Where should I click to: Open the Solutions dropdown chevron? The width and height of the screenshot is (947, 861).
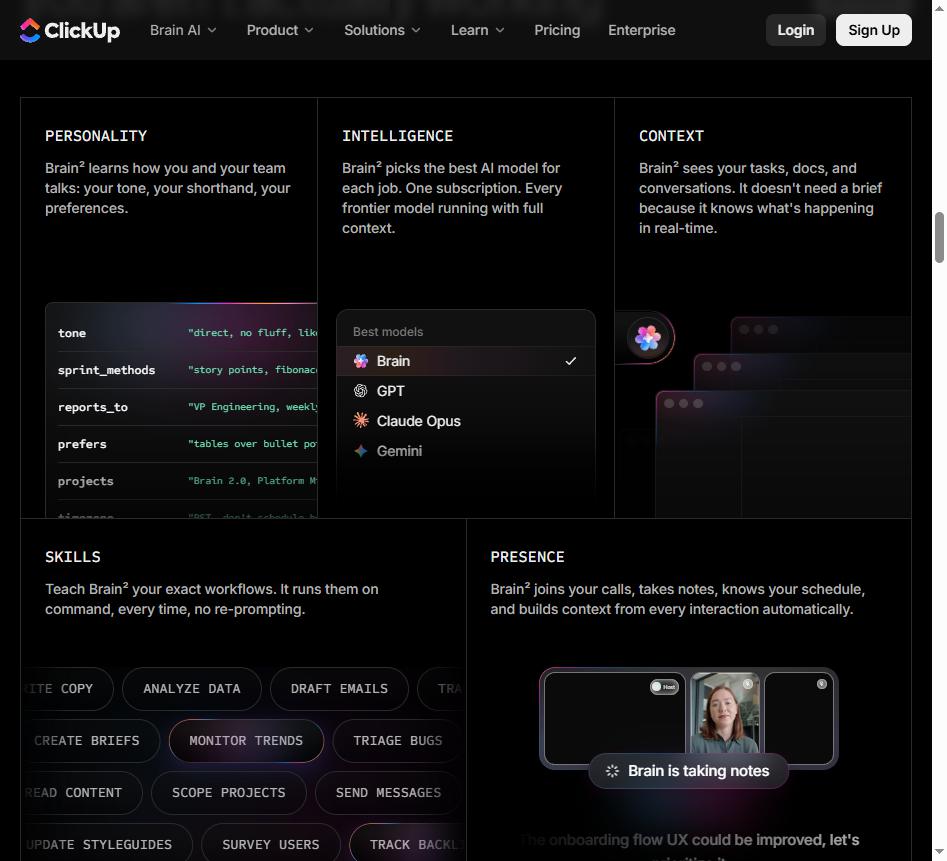pyautogui.click(x=416, y=30)
